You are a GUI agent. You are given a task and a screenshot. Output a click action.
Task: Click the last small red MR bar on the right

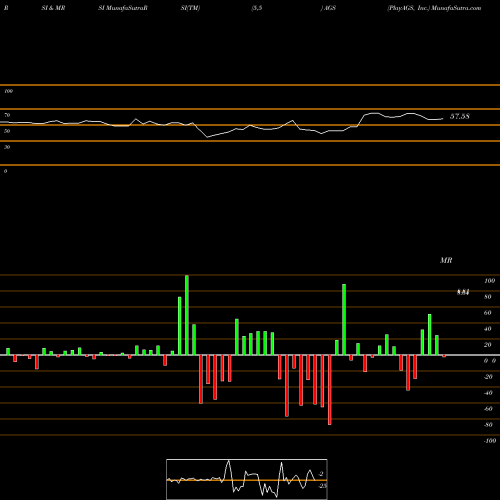pyautogui.click(x=444, y=356)
